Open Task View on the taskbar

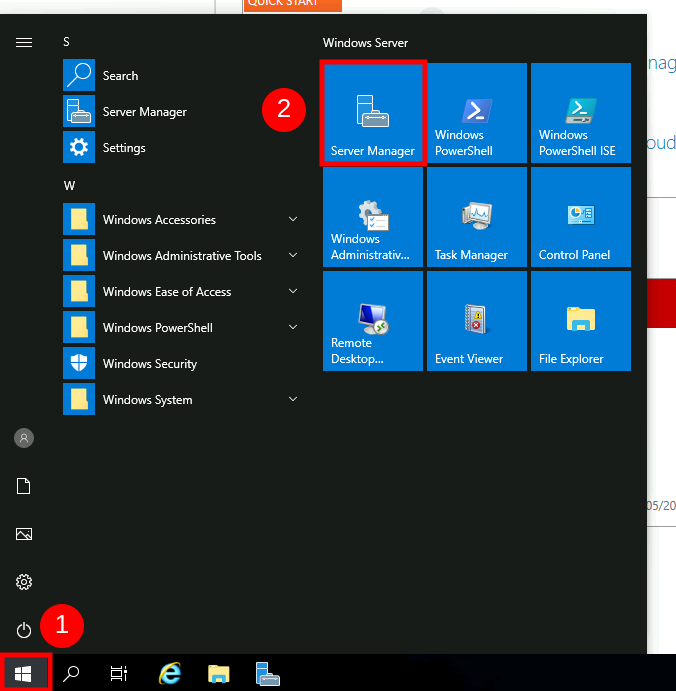coord(119,673)
